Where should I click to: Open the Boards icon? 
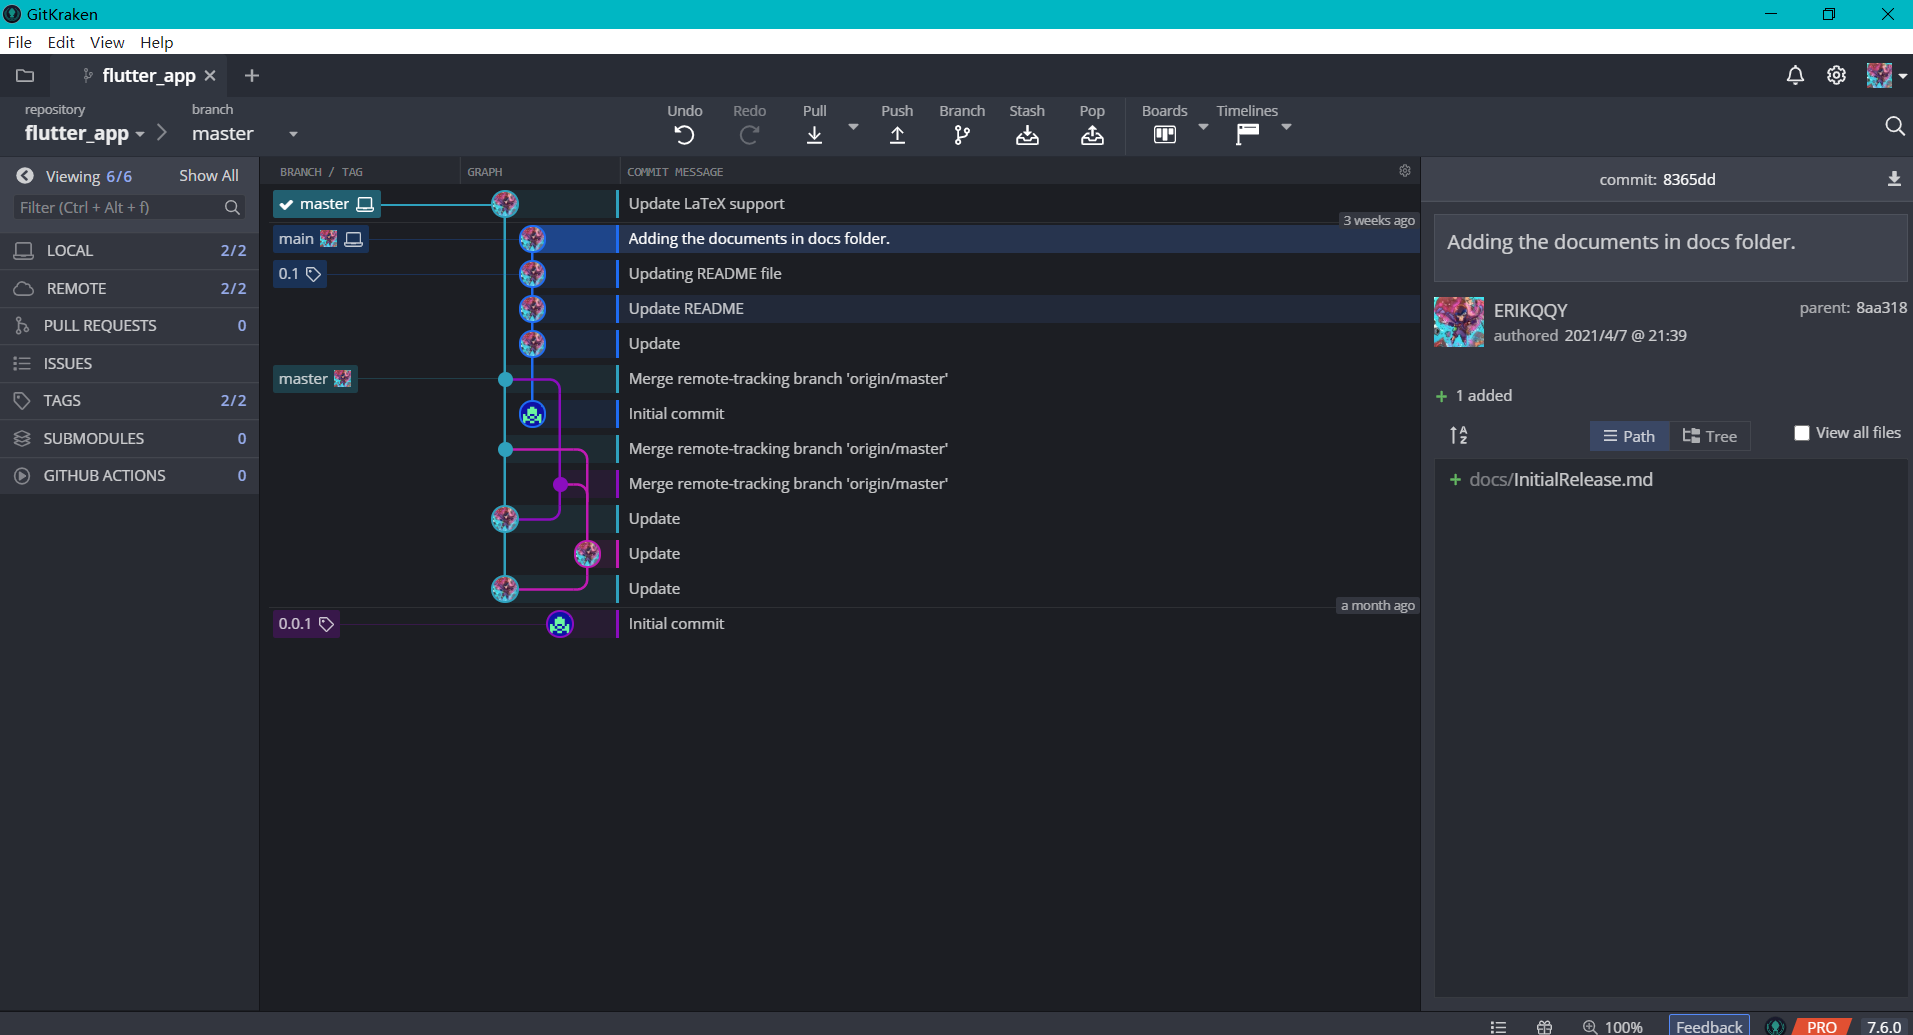pyautogui.click(x=1164, y=135)
